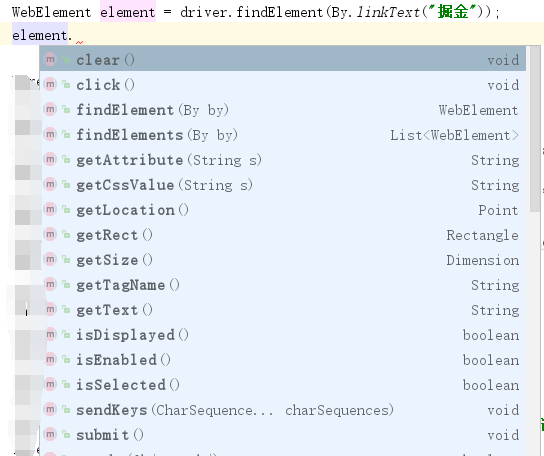544x456 pixels.
Task: Click the WebElement type in the code line
Action: (x=51, y=12)
